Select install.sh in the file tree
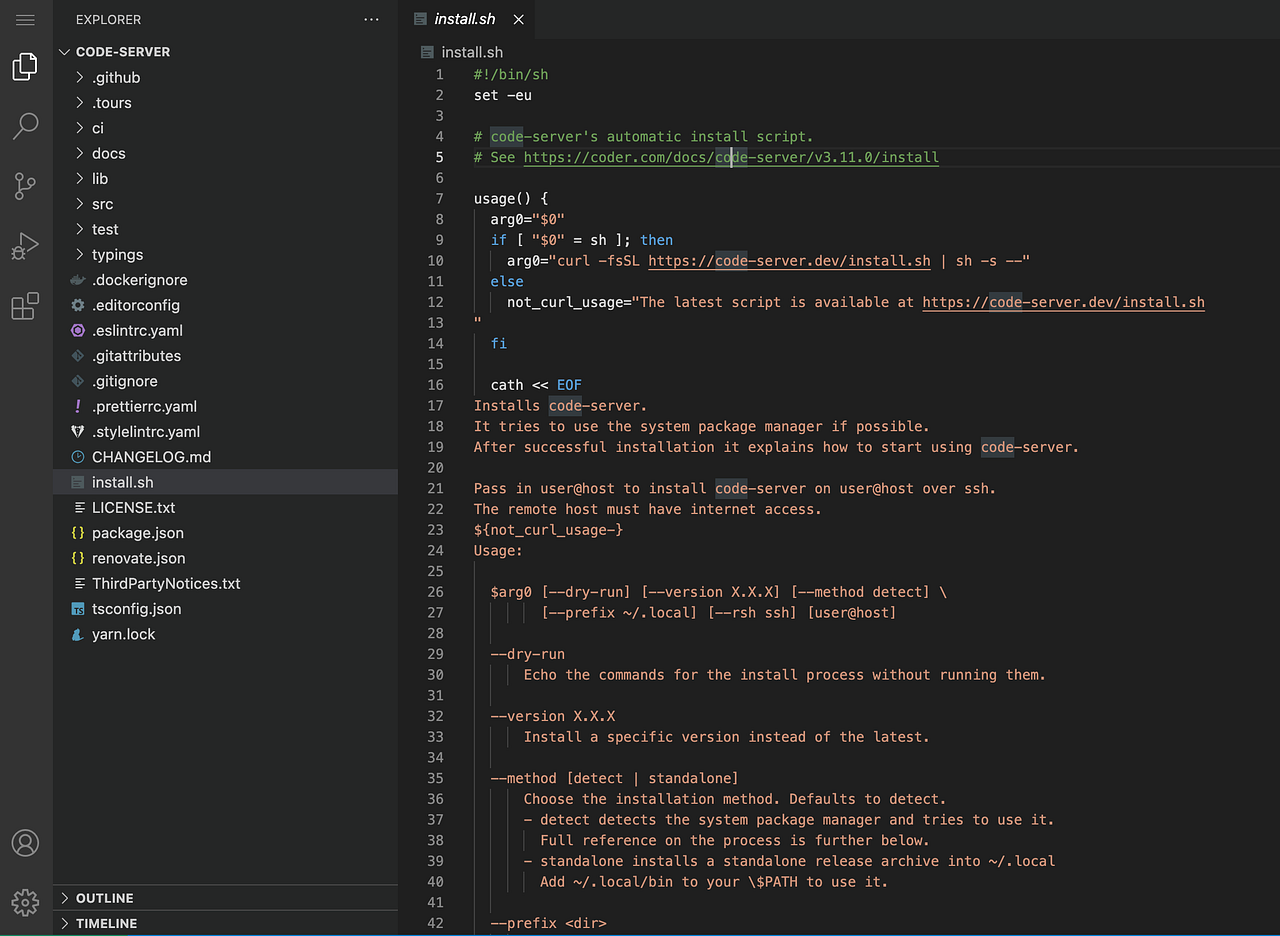 pyautogui.click(x=226, y=482)
